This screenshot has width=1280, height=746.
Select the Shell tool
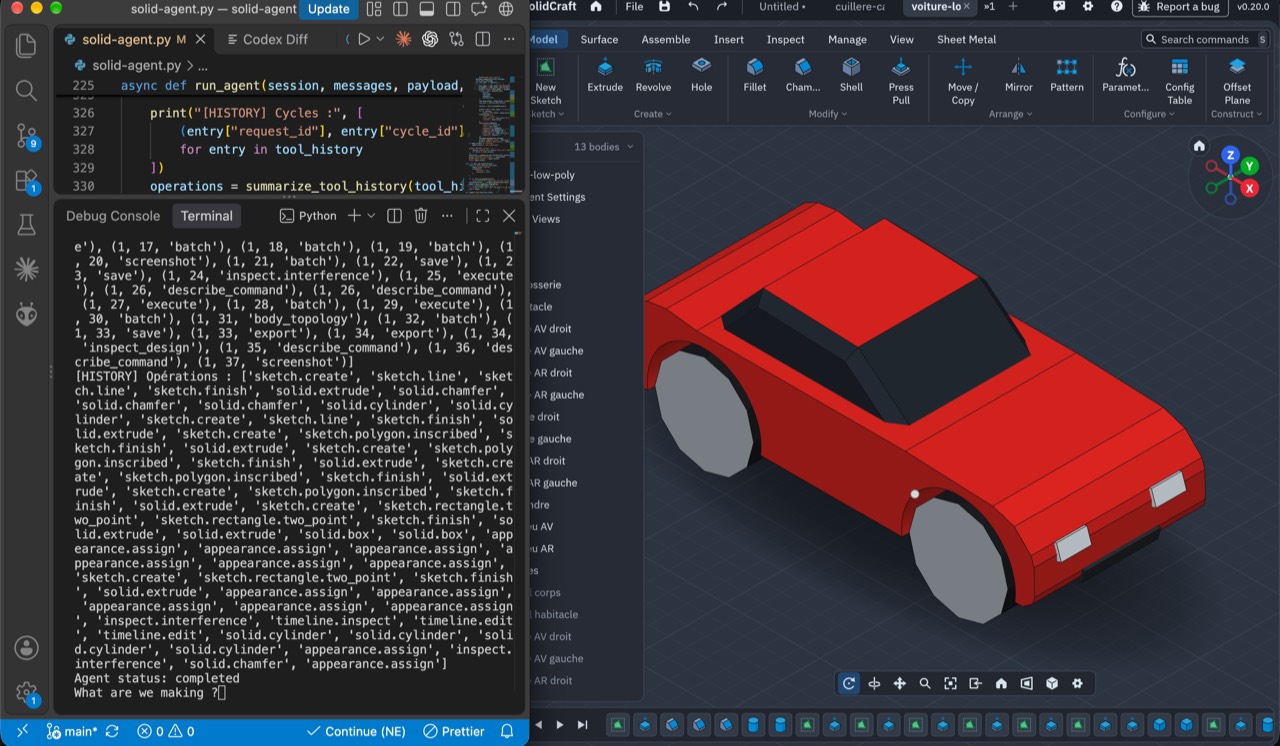(x=851, y=76)
